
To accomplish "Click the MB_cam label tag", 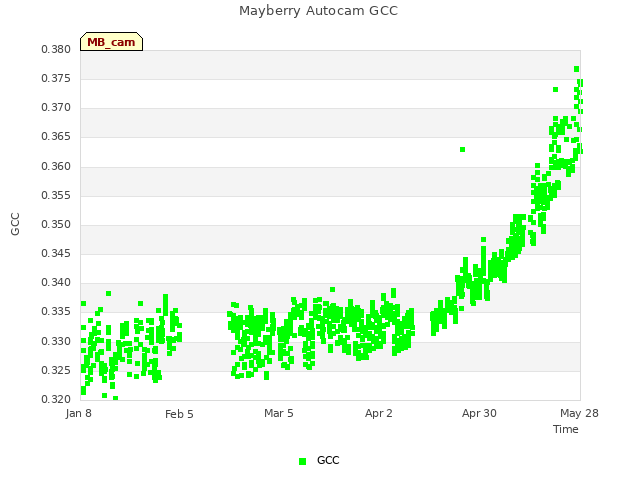I will [111, 42].
